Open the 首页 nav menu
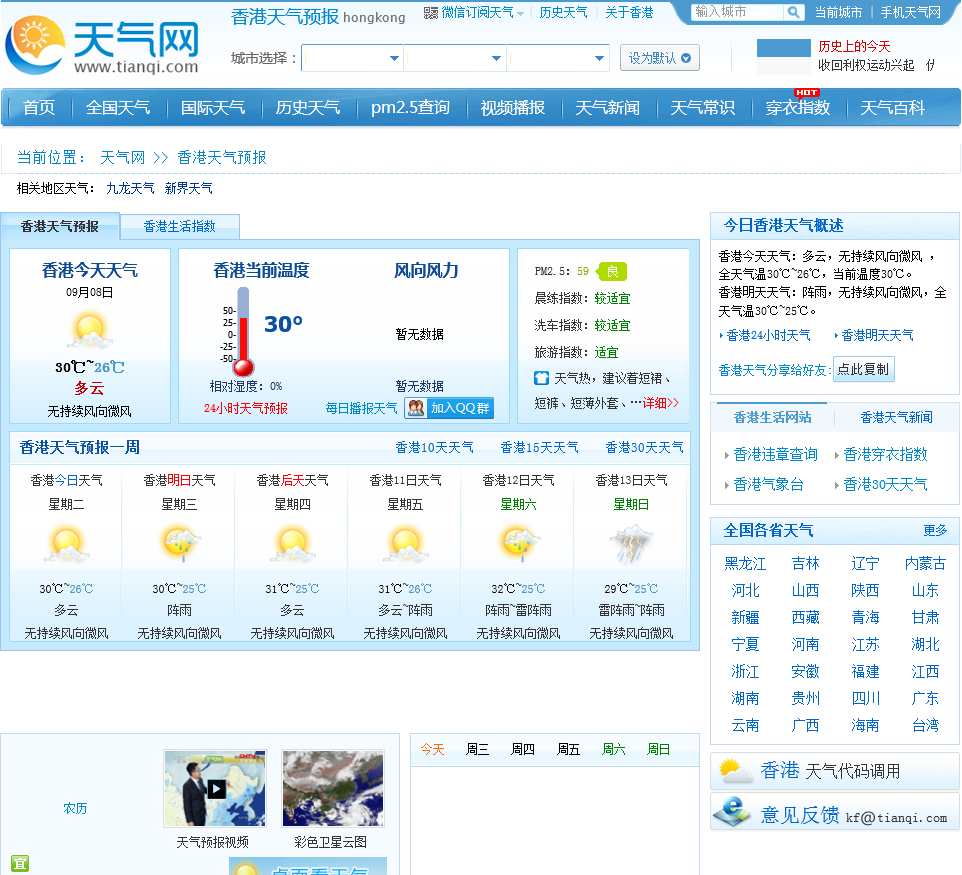 tap(39, 108)
